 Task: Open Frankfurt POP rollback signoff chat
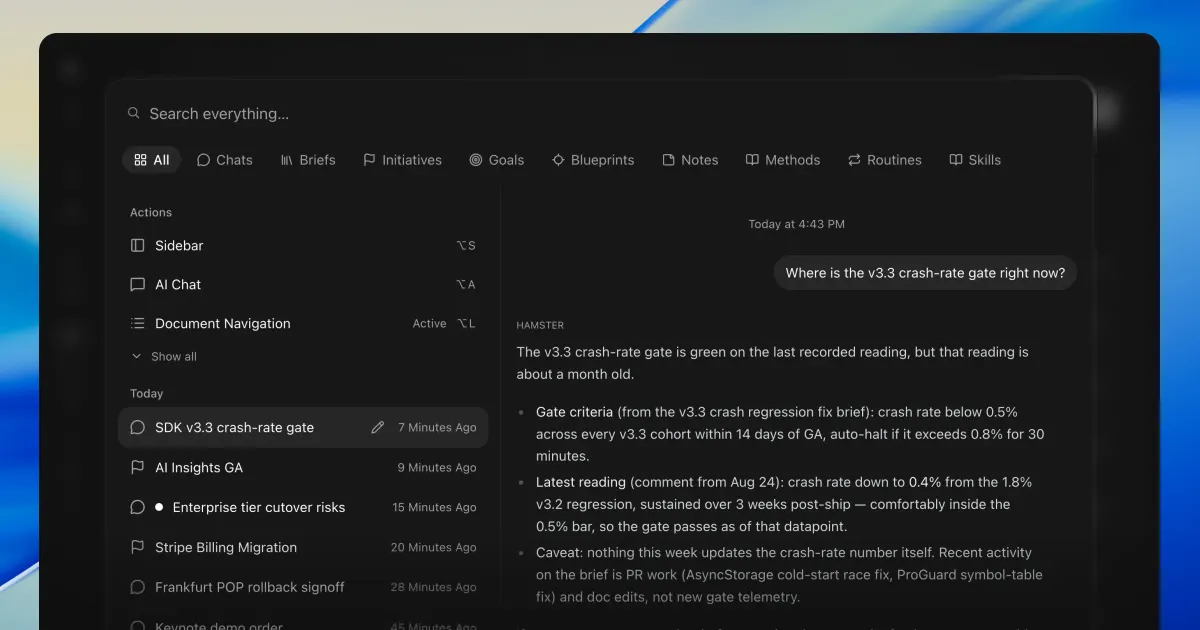click(303, 587)
